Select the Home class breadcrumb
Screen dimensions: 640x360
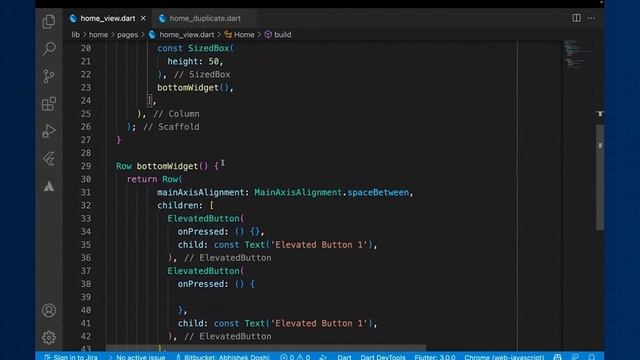coord(240,35)
